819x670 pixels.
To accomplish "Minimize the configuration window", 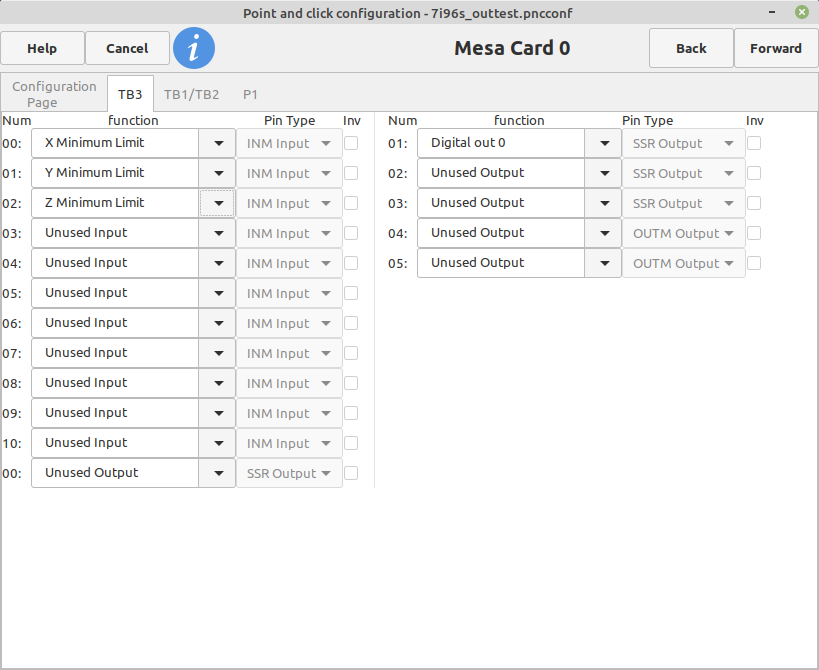I will [x=772, y=12].
